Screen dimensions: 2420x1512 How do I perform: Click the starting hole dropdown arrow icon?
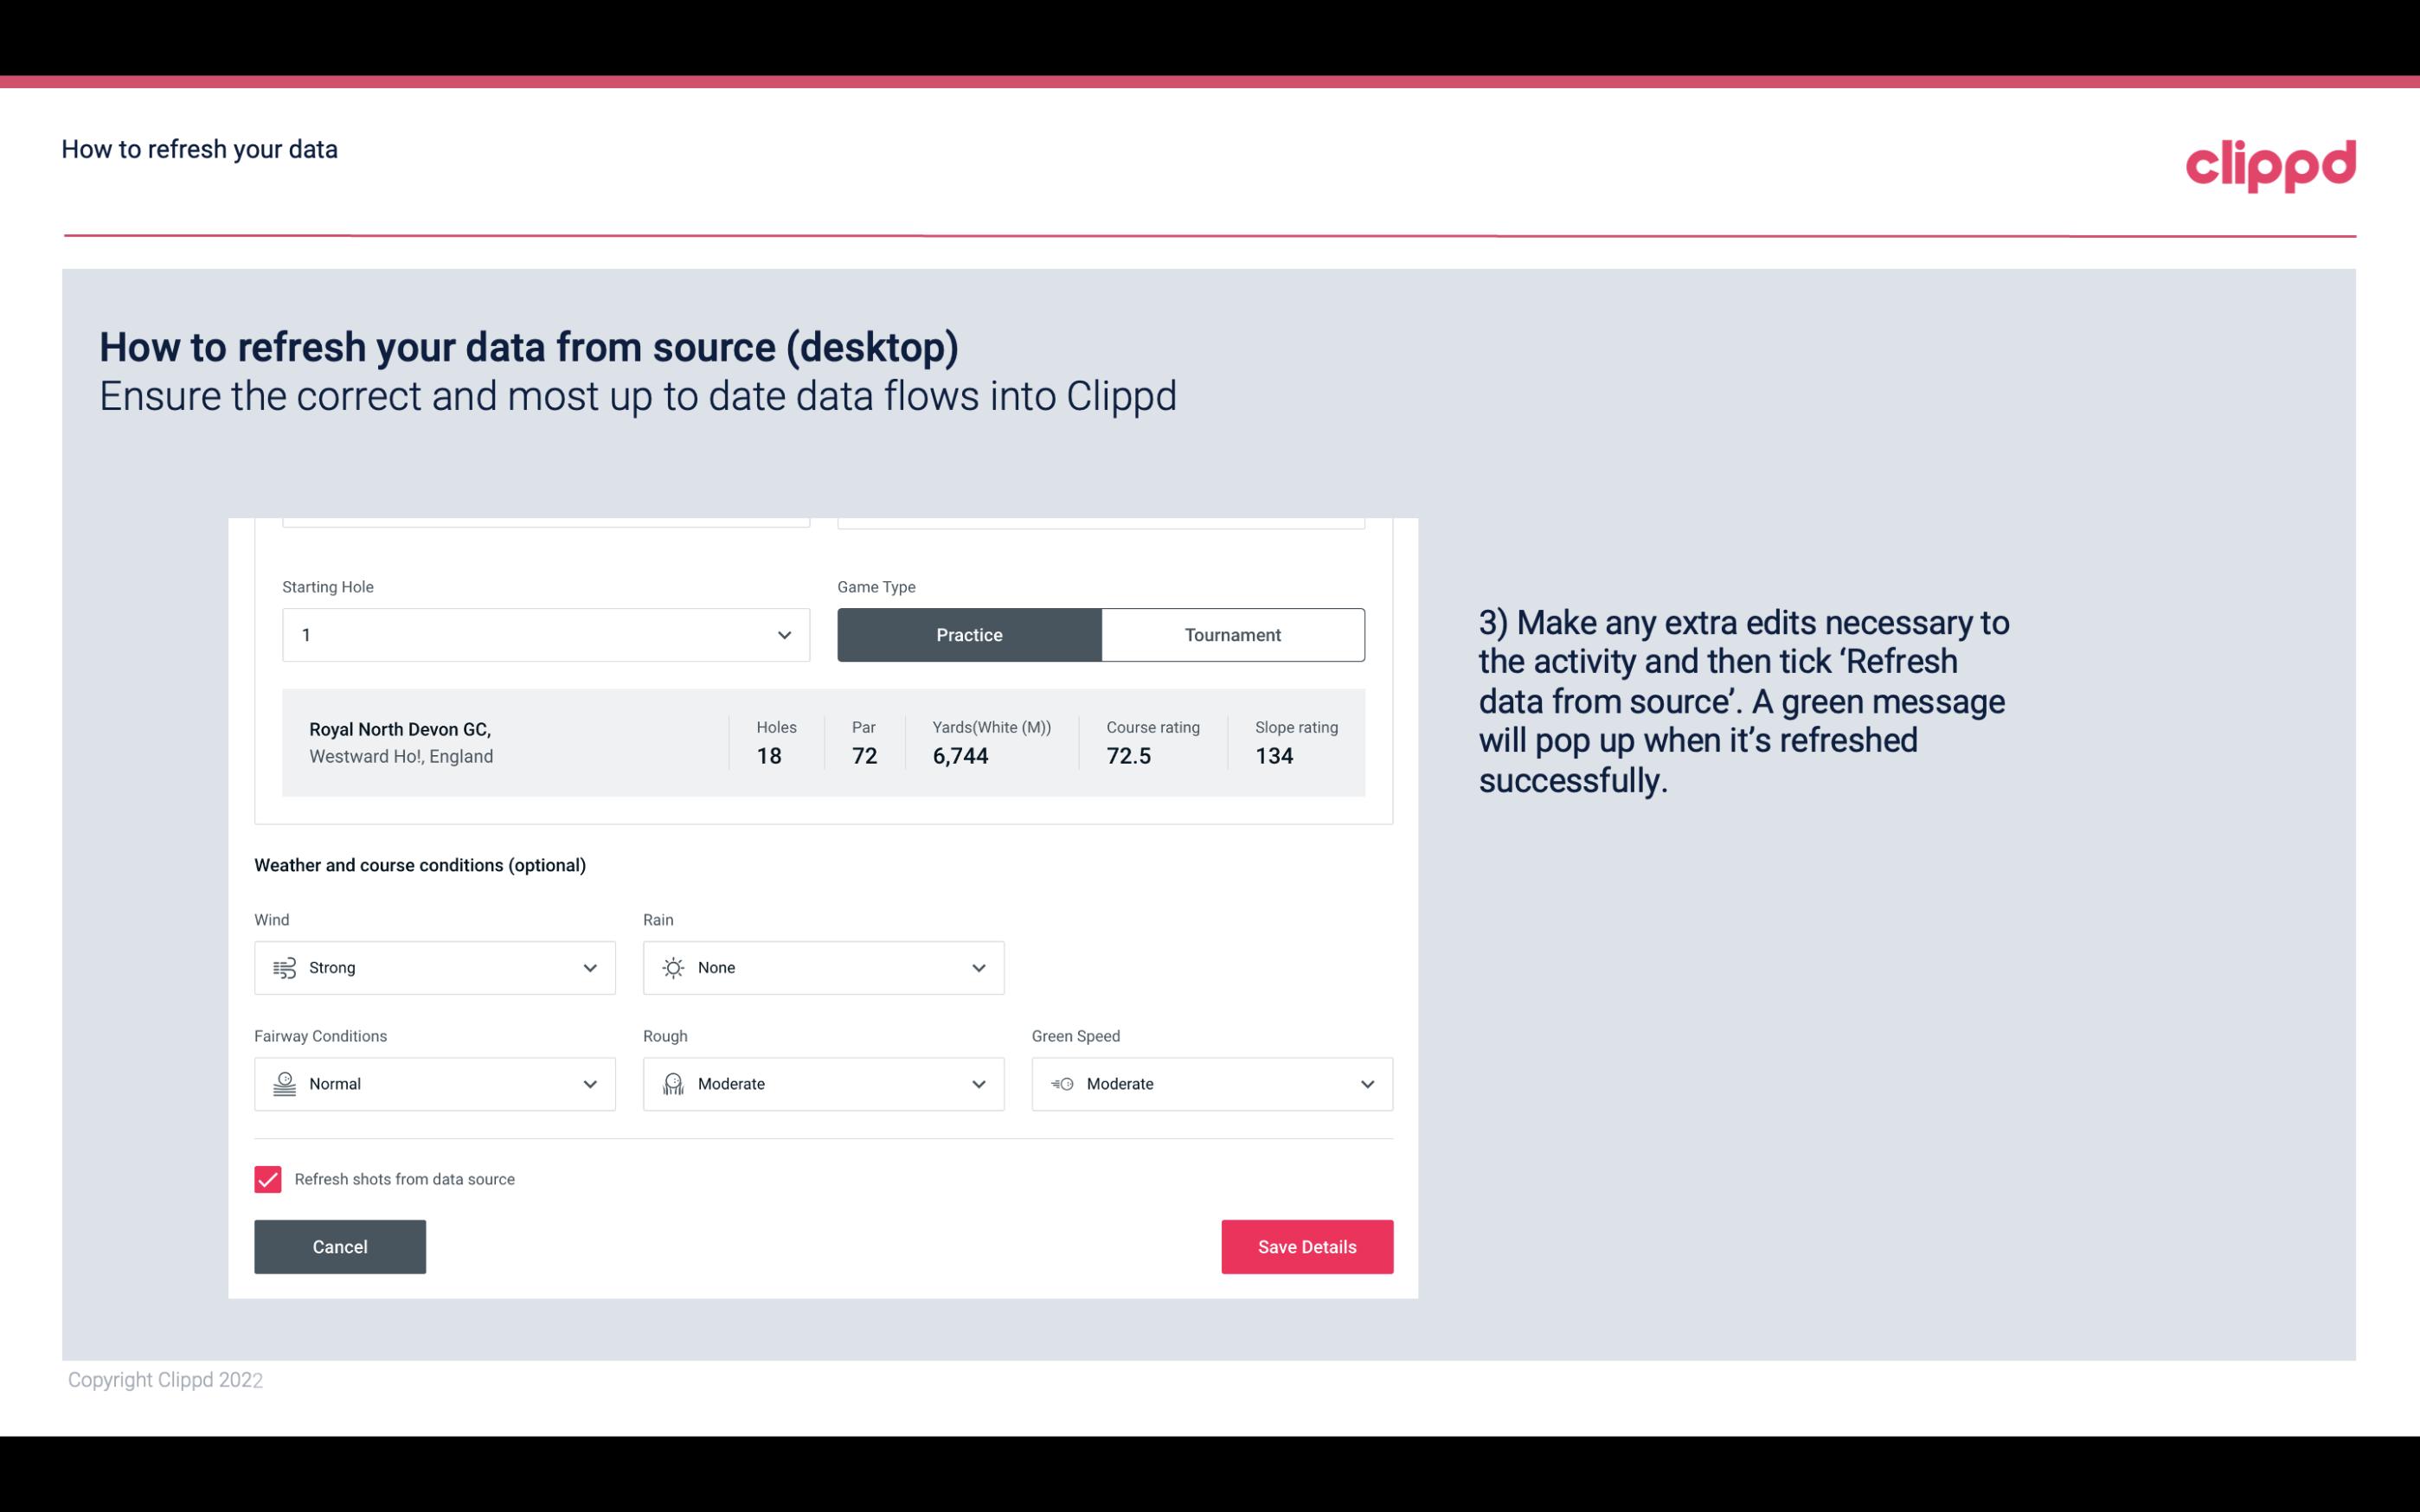point(782,634)
